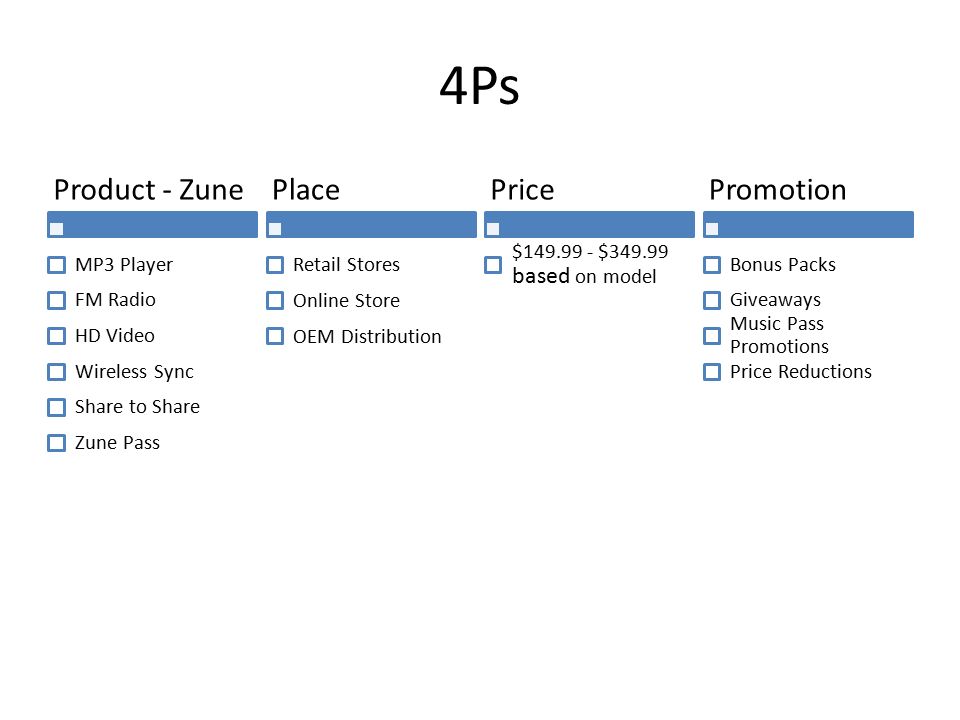Check the $149.99 - $349.99 price checkbox
Screen dimensions: 960x720
coord(493,265)
